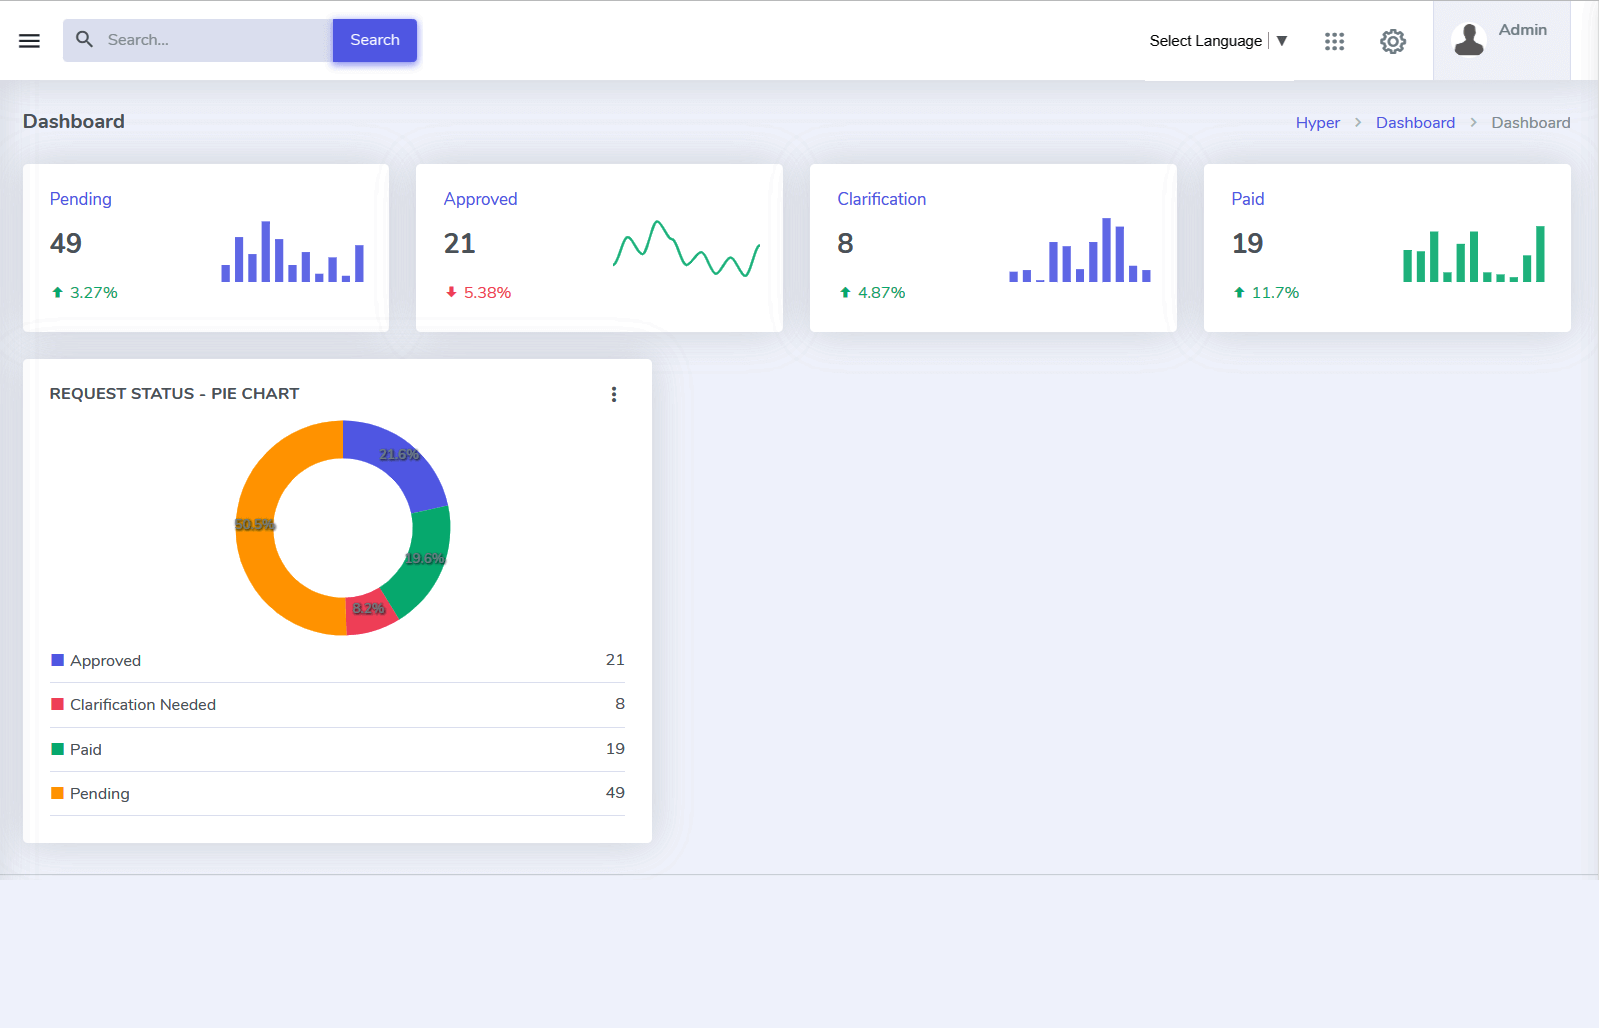Click the magnifier icon in search box
The height and width of the screenshot is (1028, 1599).
[85, 39]
